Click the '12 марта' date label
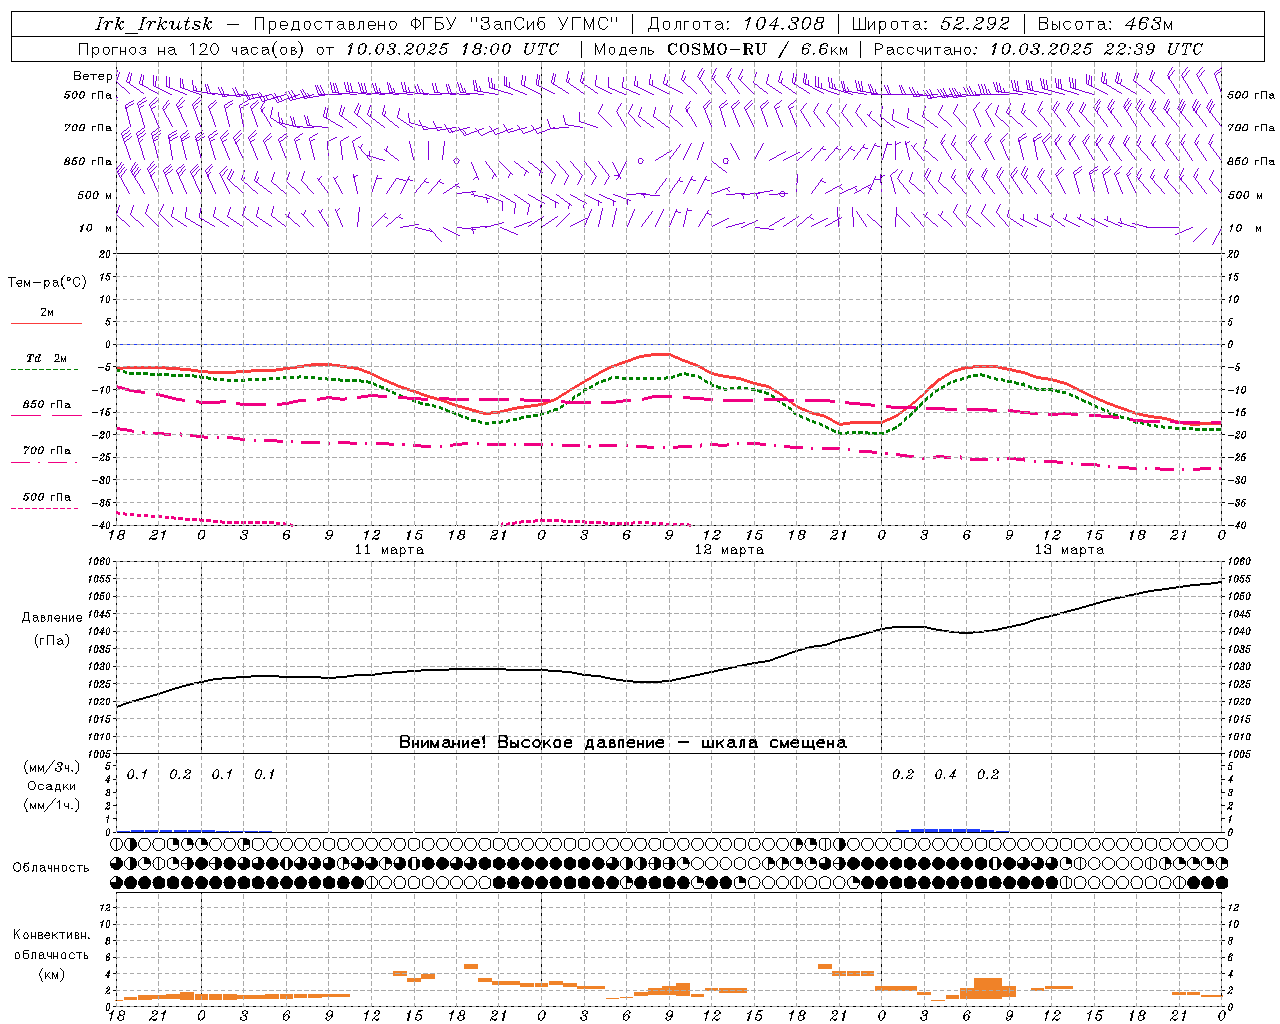Image resolution: width=1280 pixels, height=1024 pixels. coord(729,550)
